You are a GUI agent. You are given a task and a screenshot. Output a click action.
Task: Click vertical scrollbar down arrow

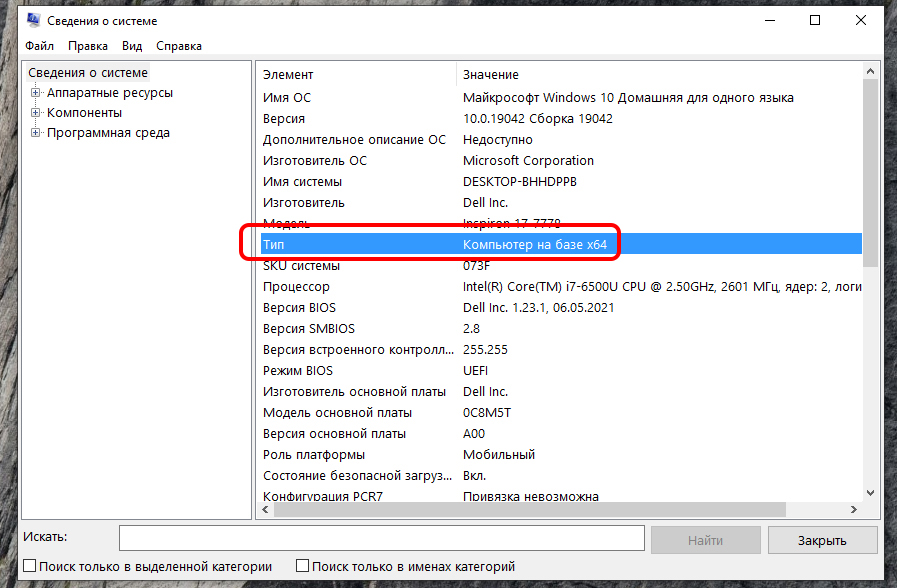870,493
